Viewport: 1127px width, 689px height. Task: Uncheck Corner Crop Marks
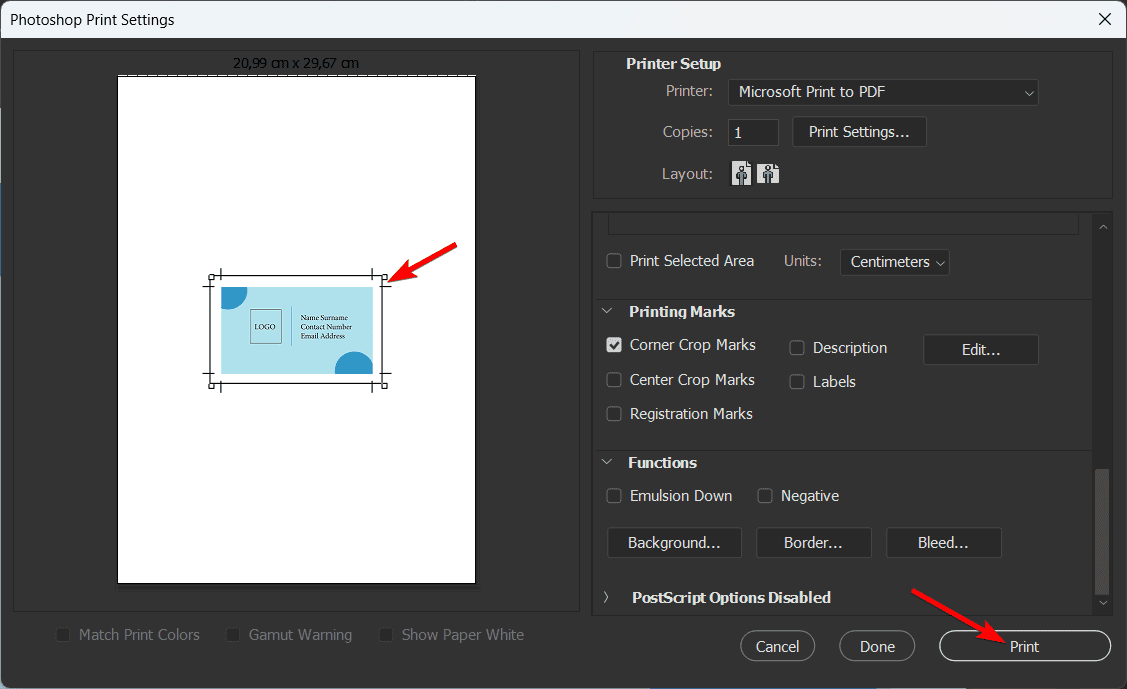pyautogui.click(x=614, y=345)
